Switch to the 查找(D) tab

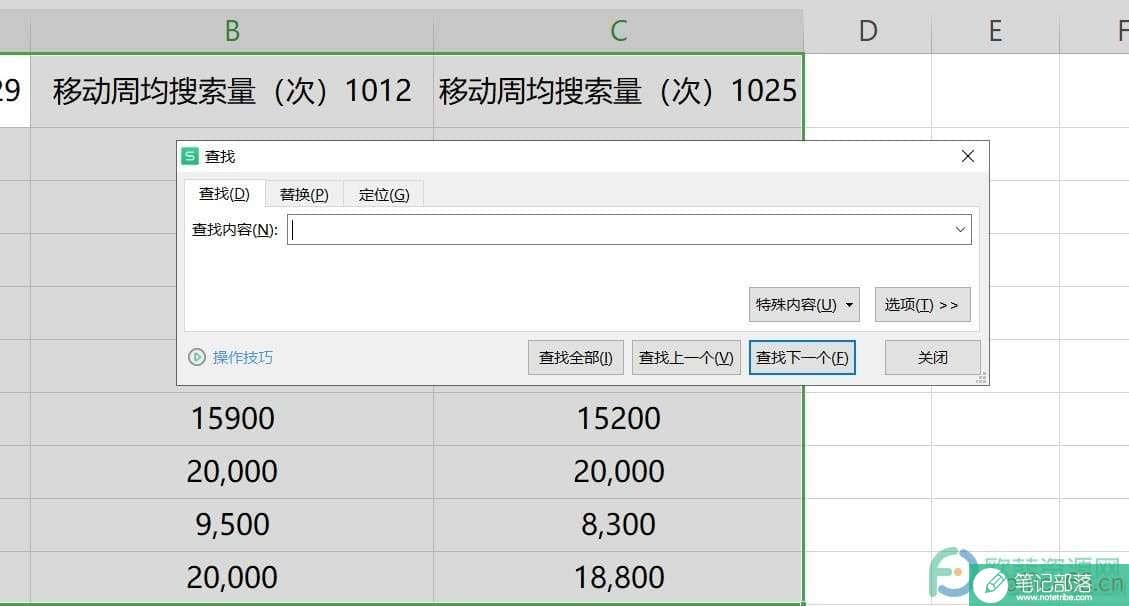224,194
